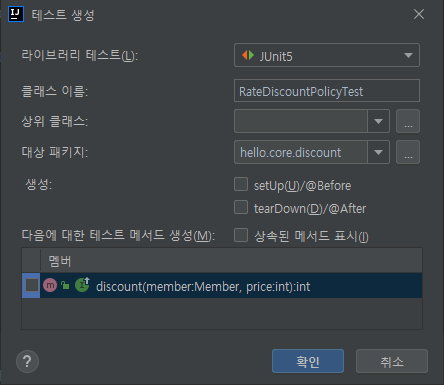Image resolution: width=444 pixels, height=385 pixels.
Task: Click the green open-lock public visibility icon
Action: pos(65,285)
